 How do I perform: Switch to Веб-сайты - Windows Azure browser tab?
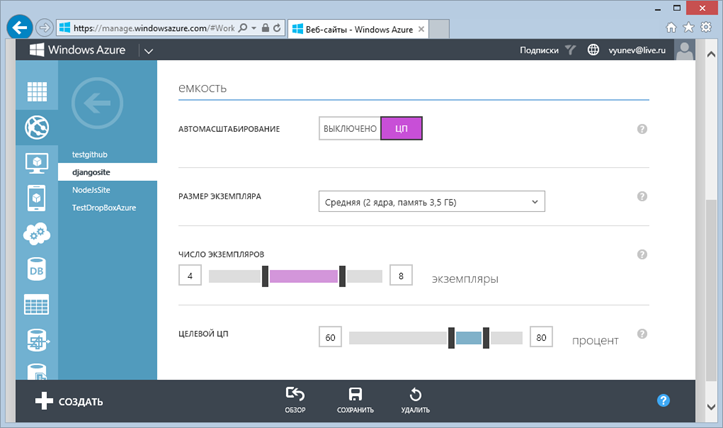click(358, 29)
